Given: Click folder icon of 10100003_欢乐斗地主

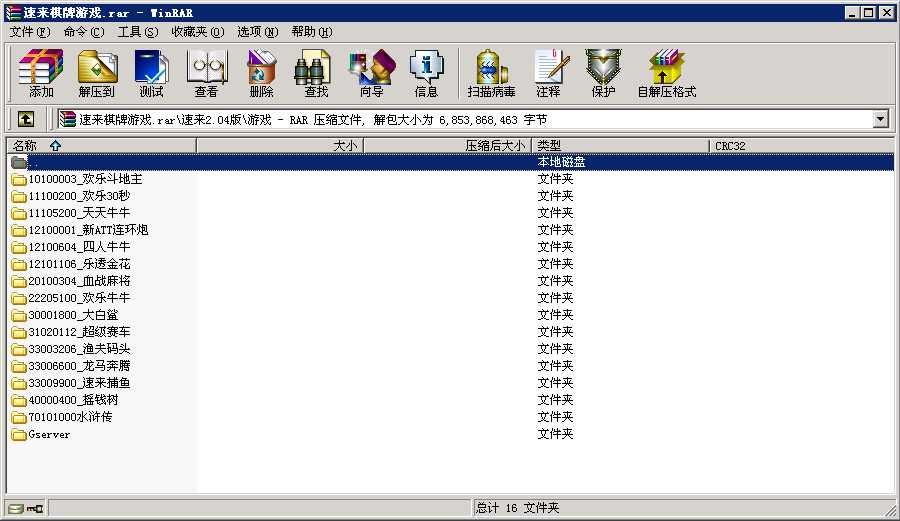Looking at the screenshot, I should tap(19, 180).
